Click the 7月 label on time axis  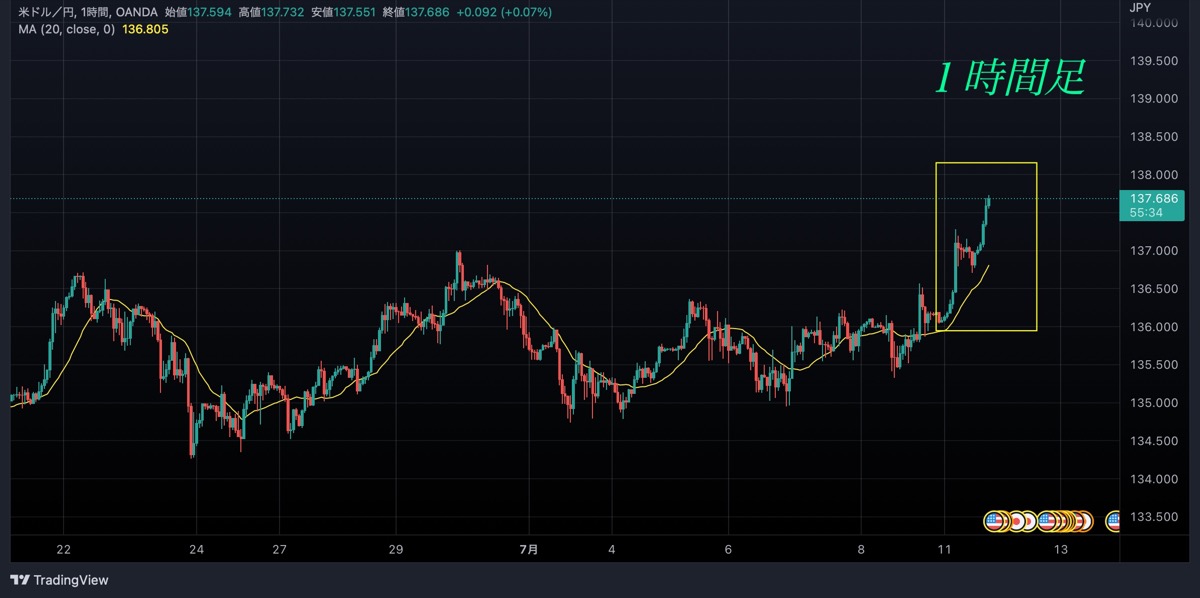coord(529,549)
